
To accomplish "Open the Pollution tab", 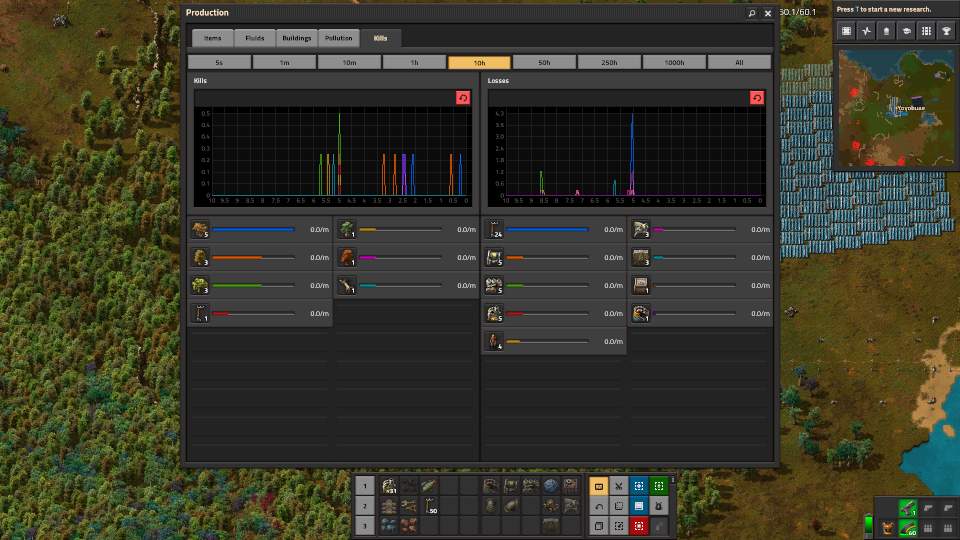I will pyautogui.click(x=339, y=38).
